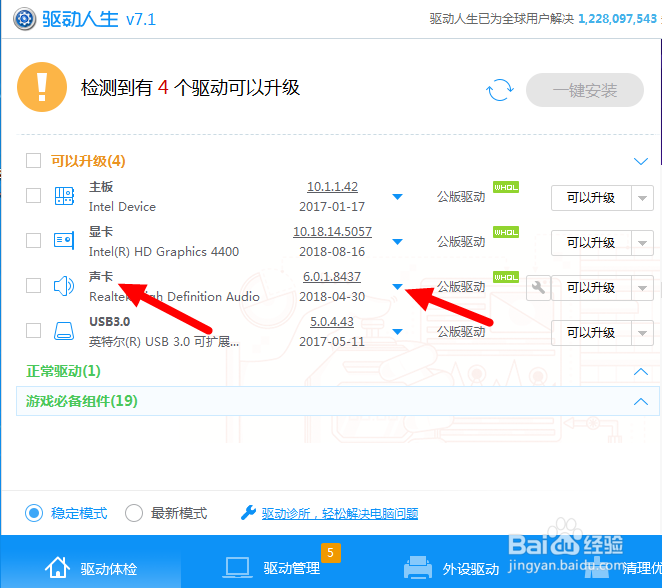Select the 稳定模式 radio button
This screenshot has width=662, height=588.
[x=34, y=513]
